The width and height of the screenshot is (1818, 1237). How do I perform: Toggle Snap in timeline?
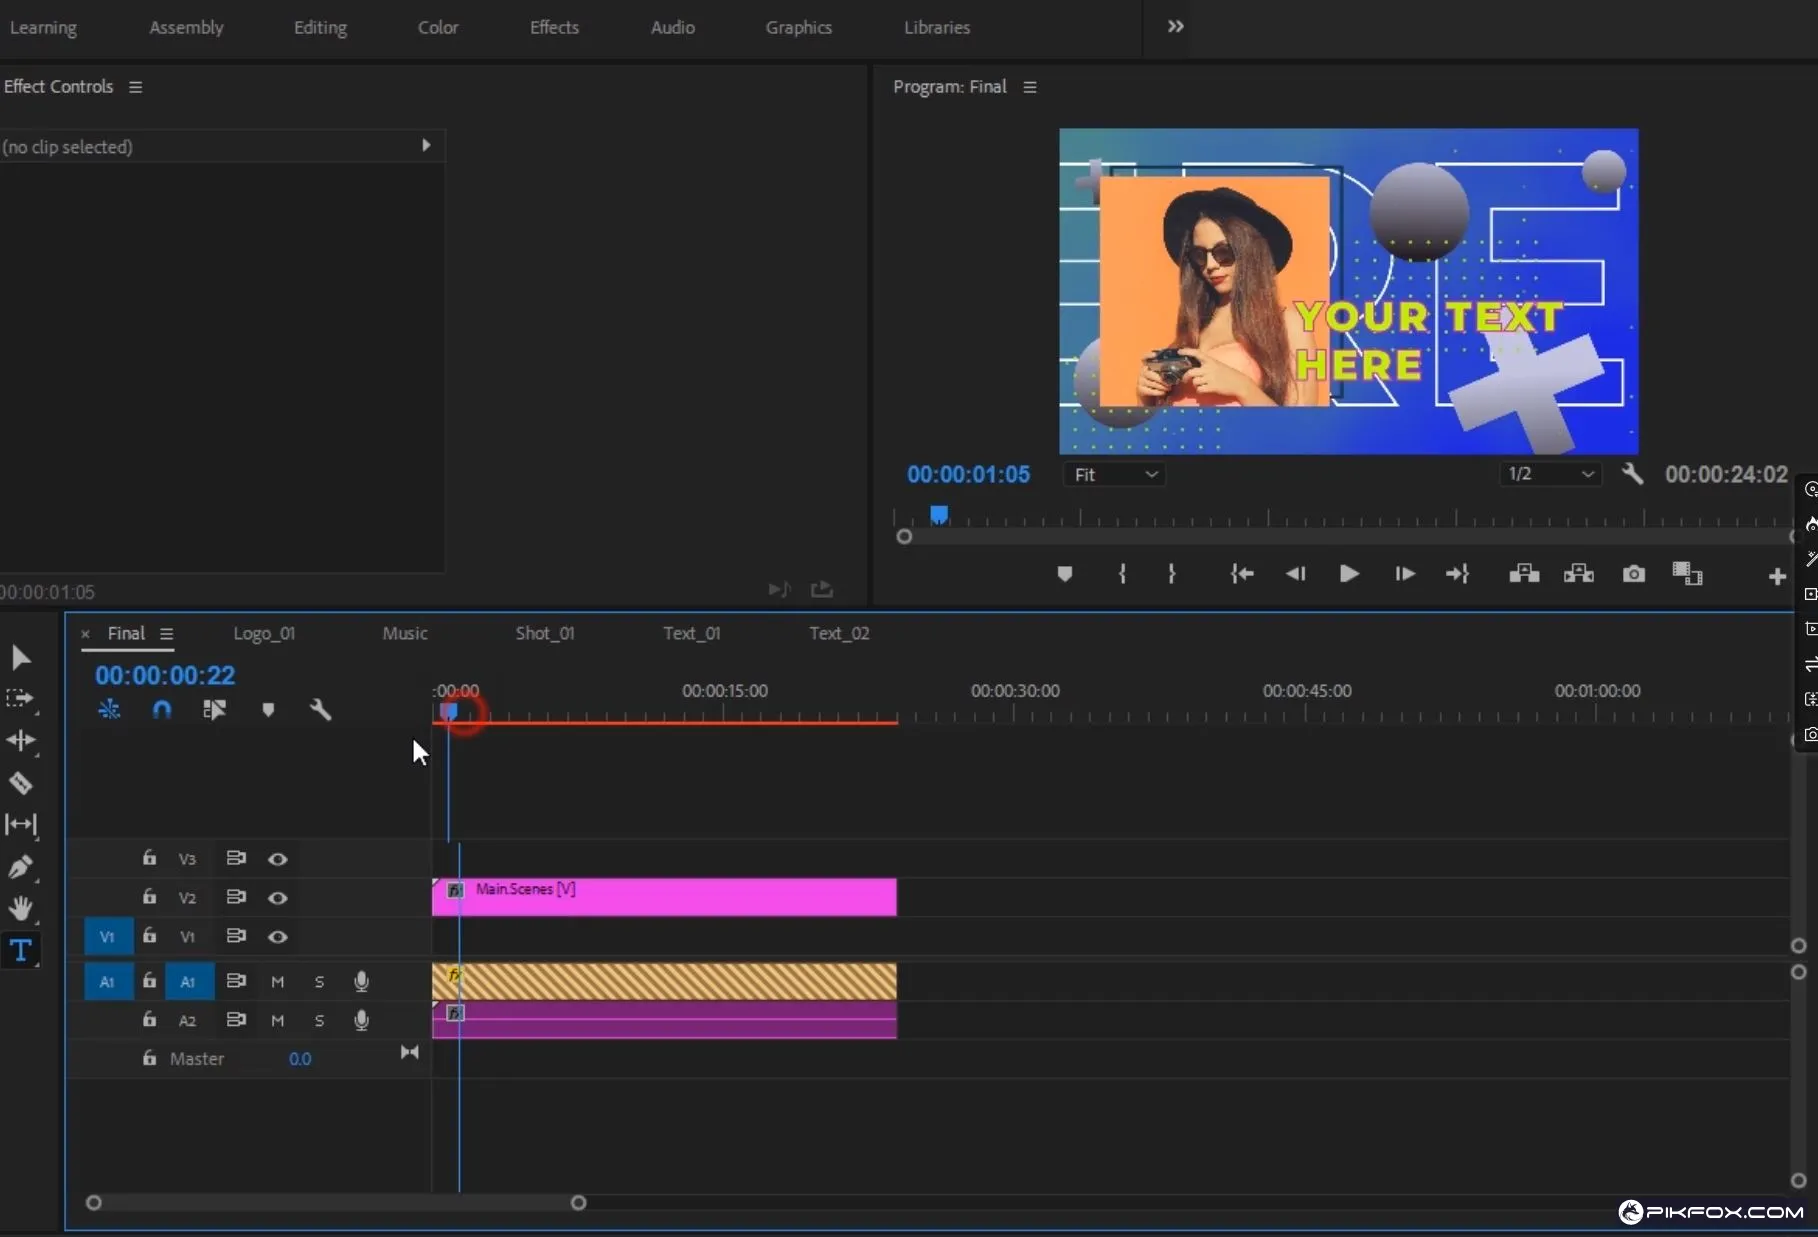(x=162, y=710)
